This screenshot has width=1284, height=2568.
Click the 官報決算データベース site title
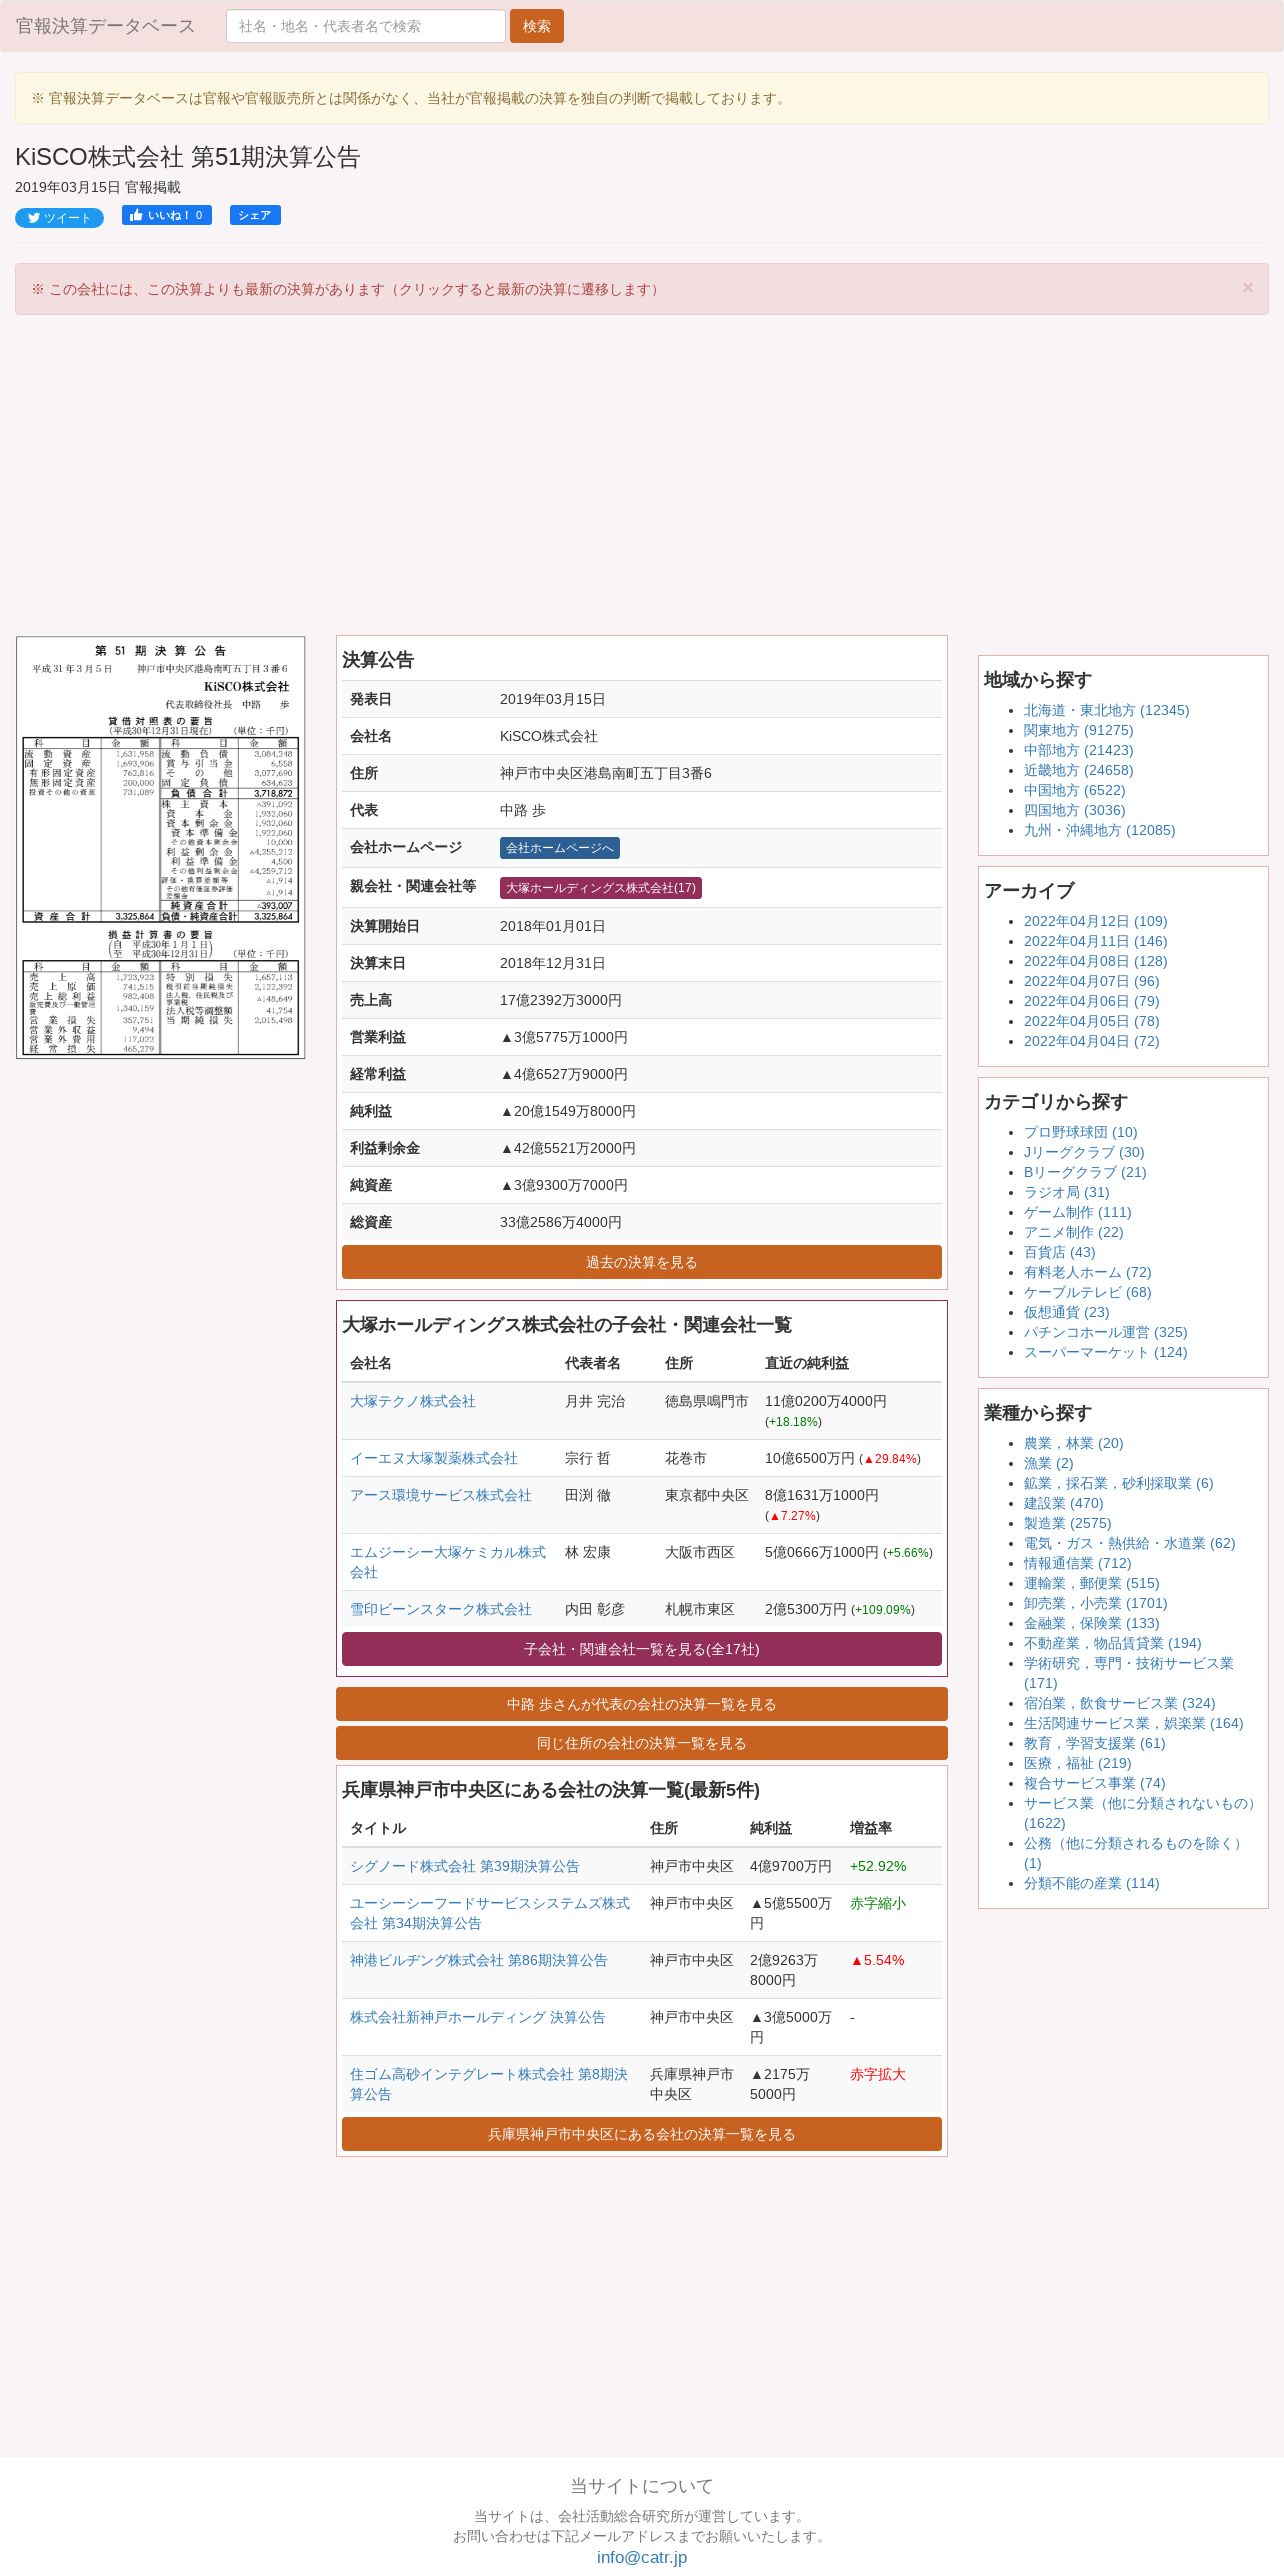(105, 26)
